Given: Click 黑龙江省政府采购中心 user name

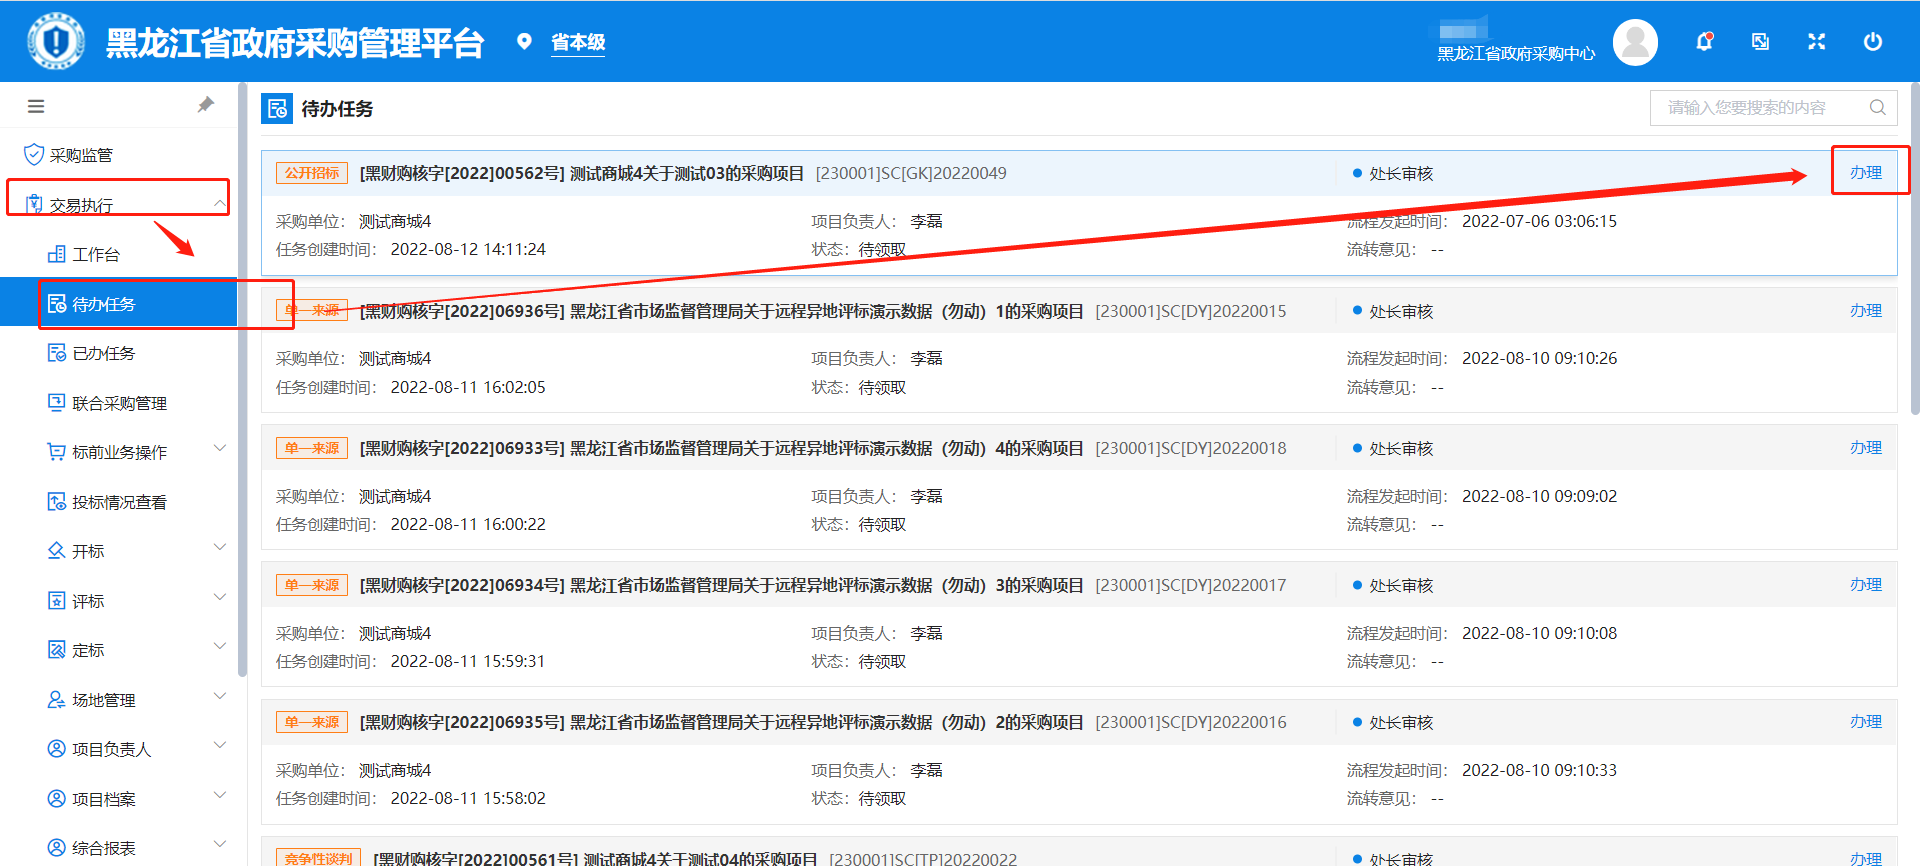Looking at the screenshot, I should [x=1516, y=53].
